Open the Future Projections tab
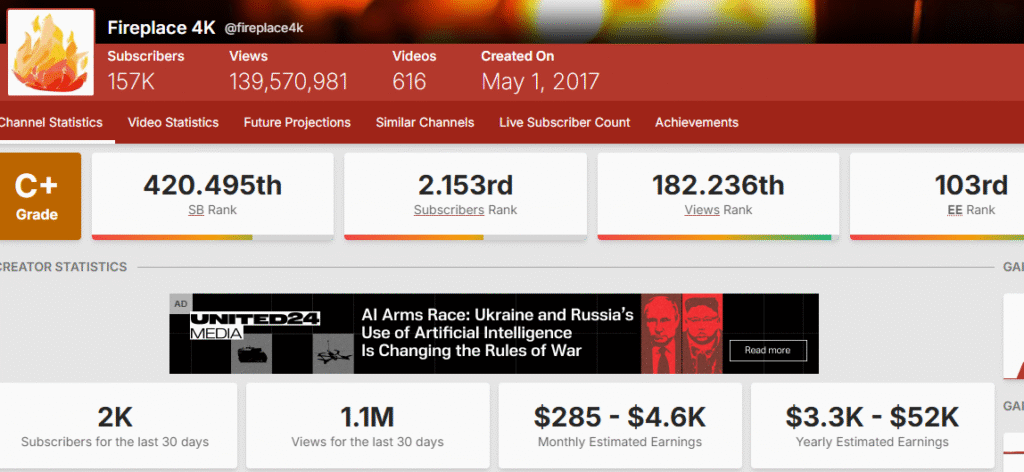This screenshot has width=1024, height=472. click(x=297, y=123)
